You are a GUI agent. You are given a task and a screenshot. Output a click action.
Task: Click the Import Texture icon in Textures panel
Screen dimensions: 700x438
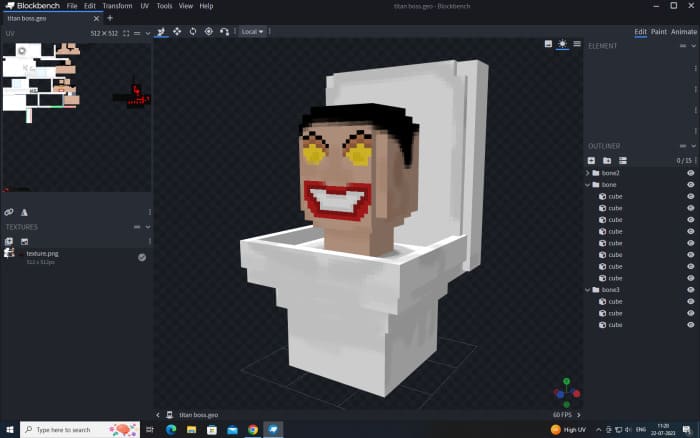8,241
